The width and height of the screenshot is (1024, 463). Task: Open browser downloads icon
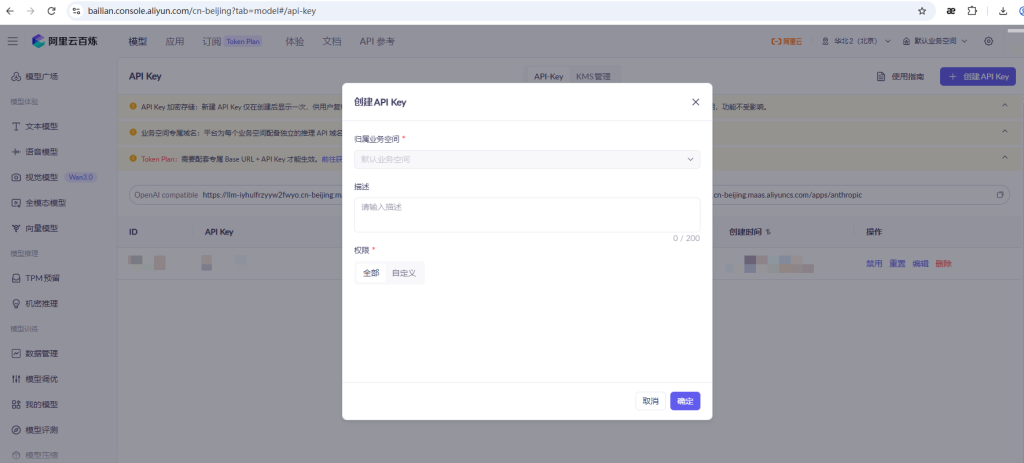point(1003,11)
